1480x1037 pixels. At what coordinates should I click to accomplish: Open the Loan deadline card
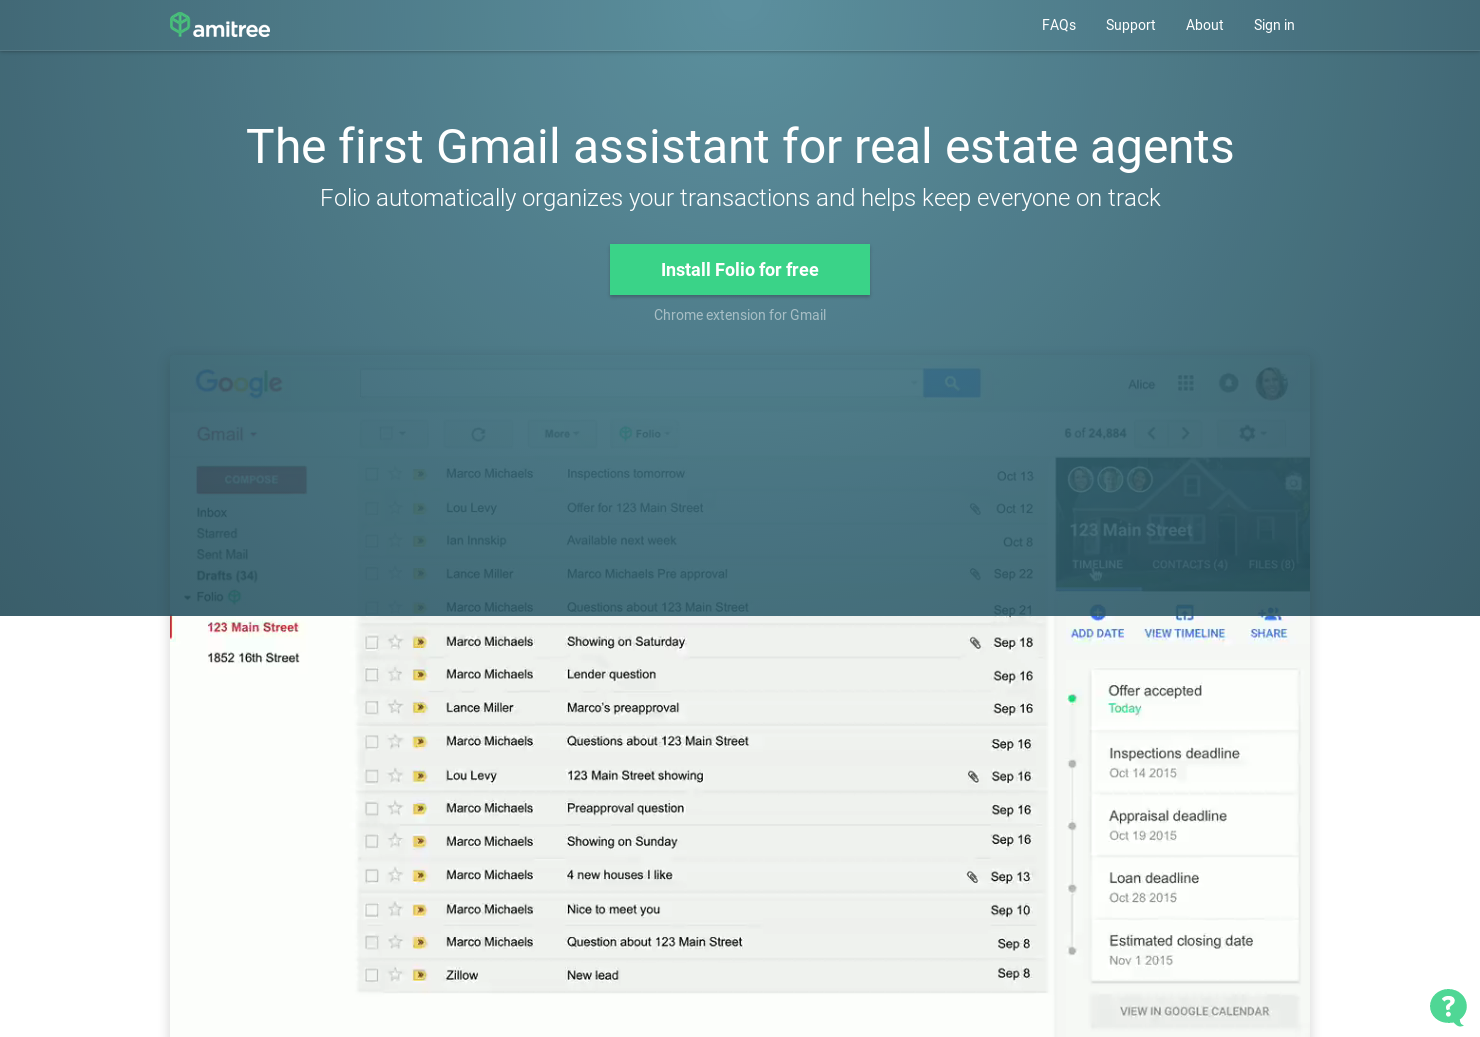[1194, 887]
